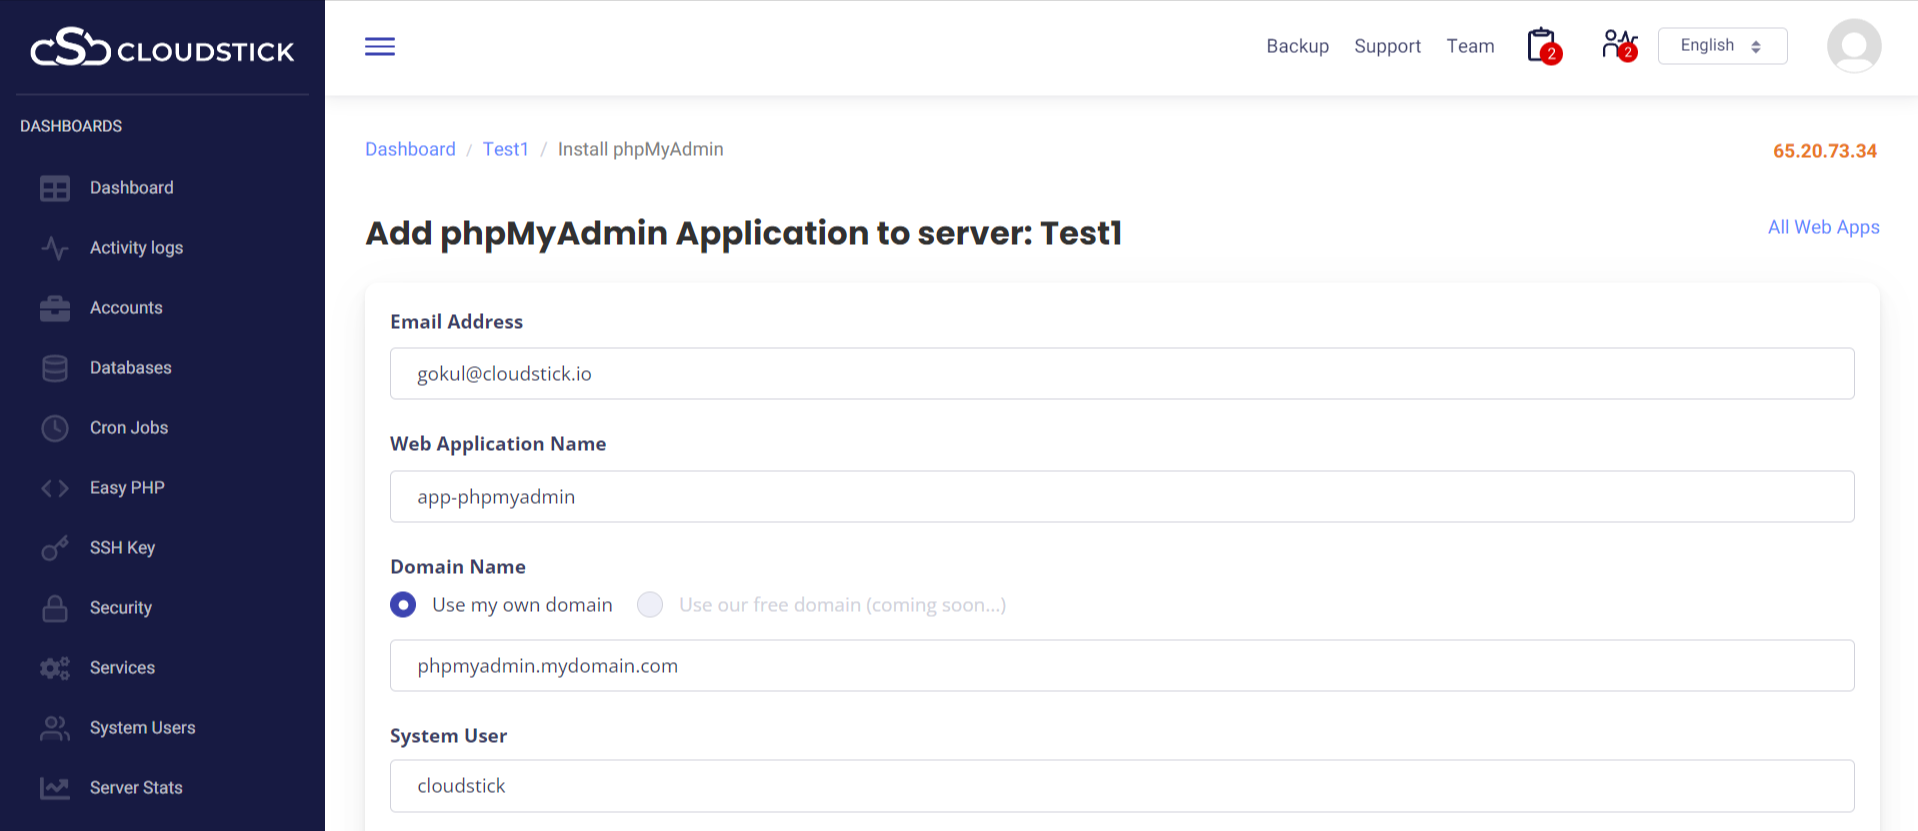Click the All Web Apps link
The width and height of the screenshot is (1918, 831).
click(1823, 227)
